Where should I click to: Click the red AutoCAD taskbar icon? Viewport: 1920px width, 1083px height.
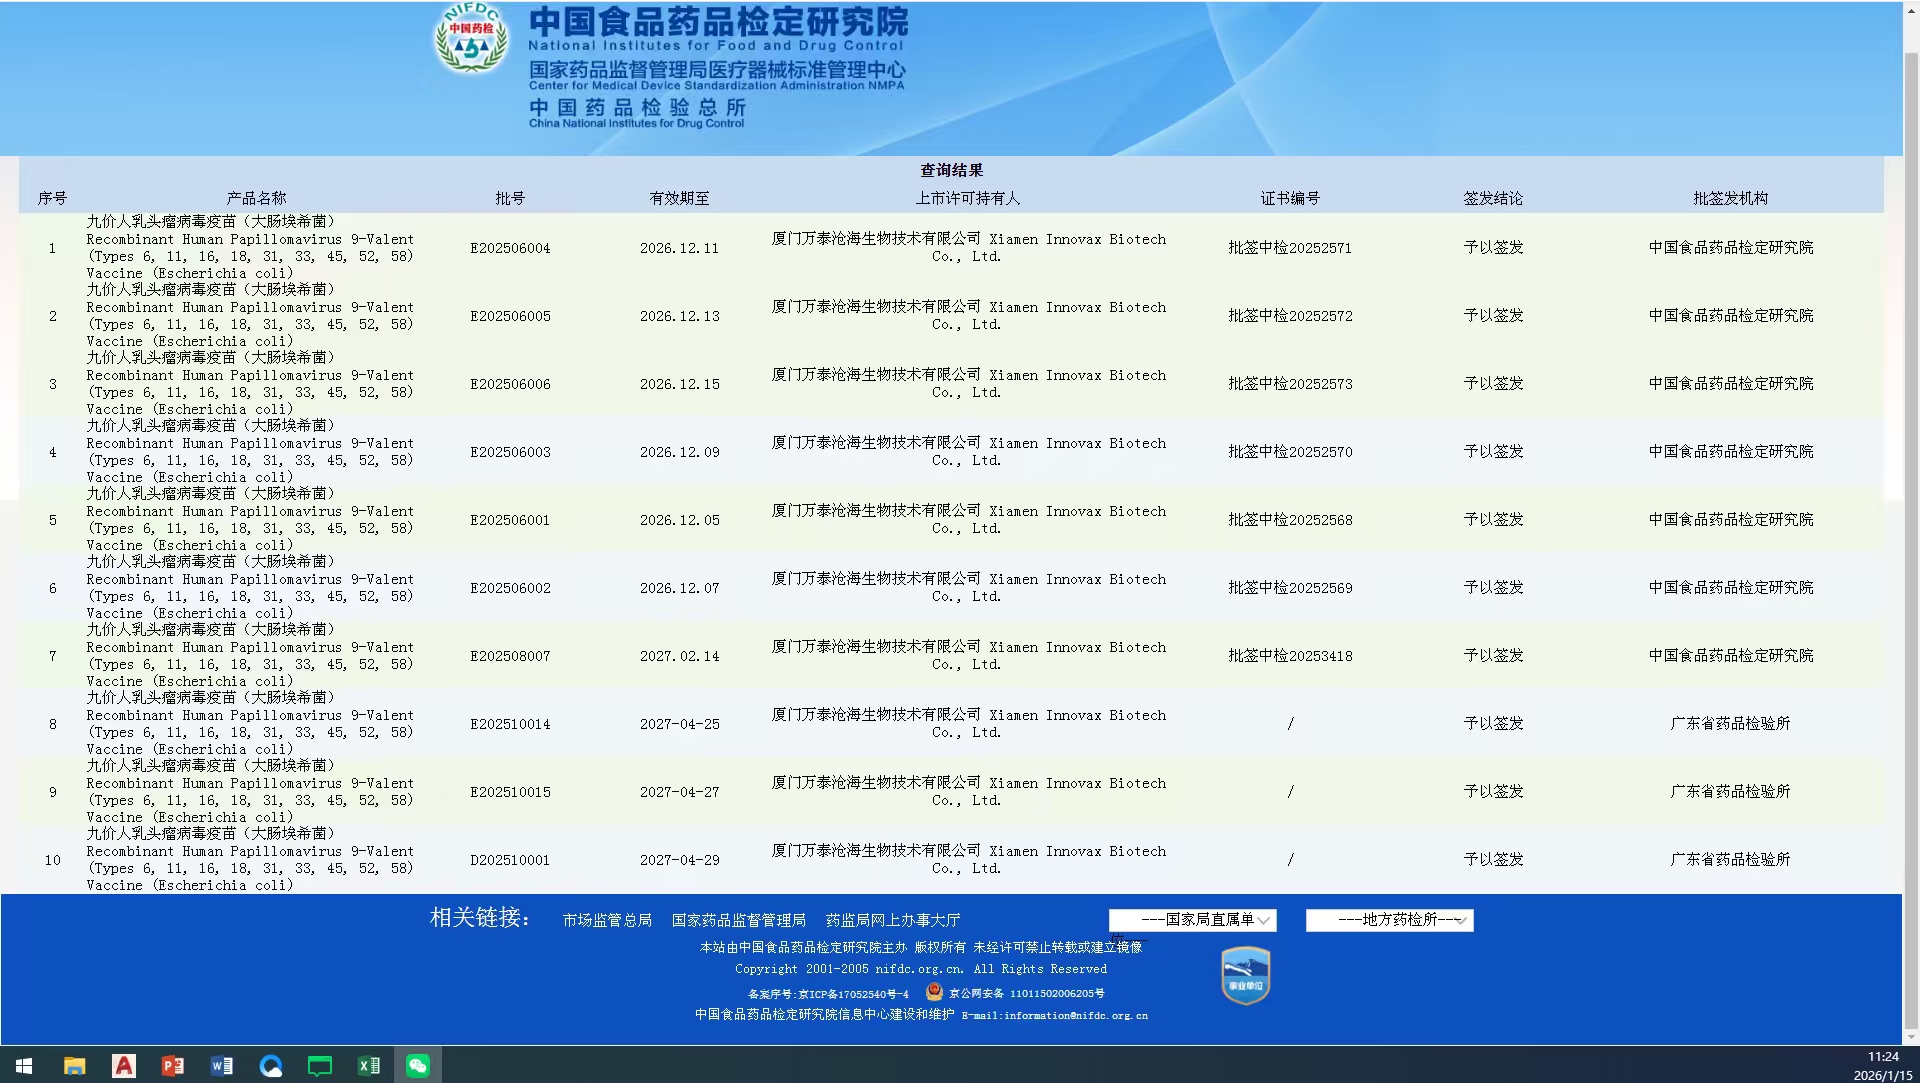point(124,1066)
